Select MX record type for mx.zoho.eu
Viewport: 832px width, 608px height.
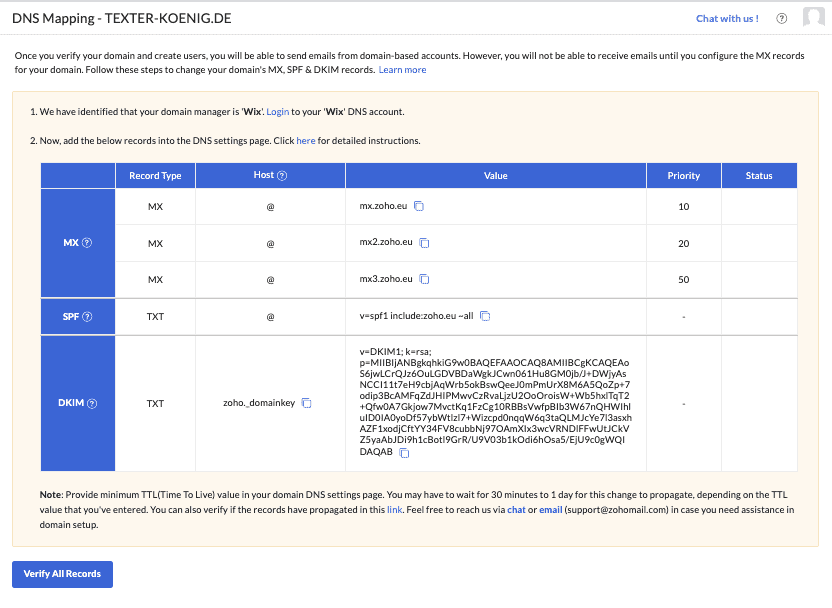pos(155,207)
